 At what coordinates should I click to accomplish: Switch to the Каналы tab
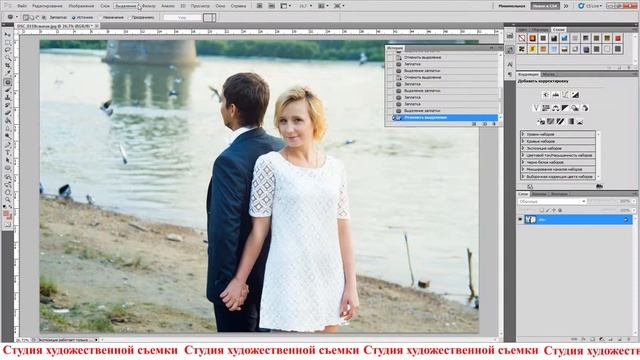pyautogui.click(x=539, y=194)
